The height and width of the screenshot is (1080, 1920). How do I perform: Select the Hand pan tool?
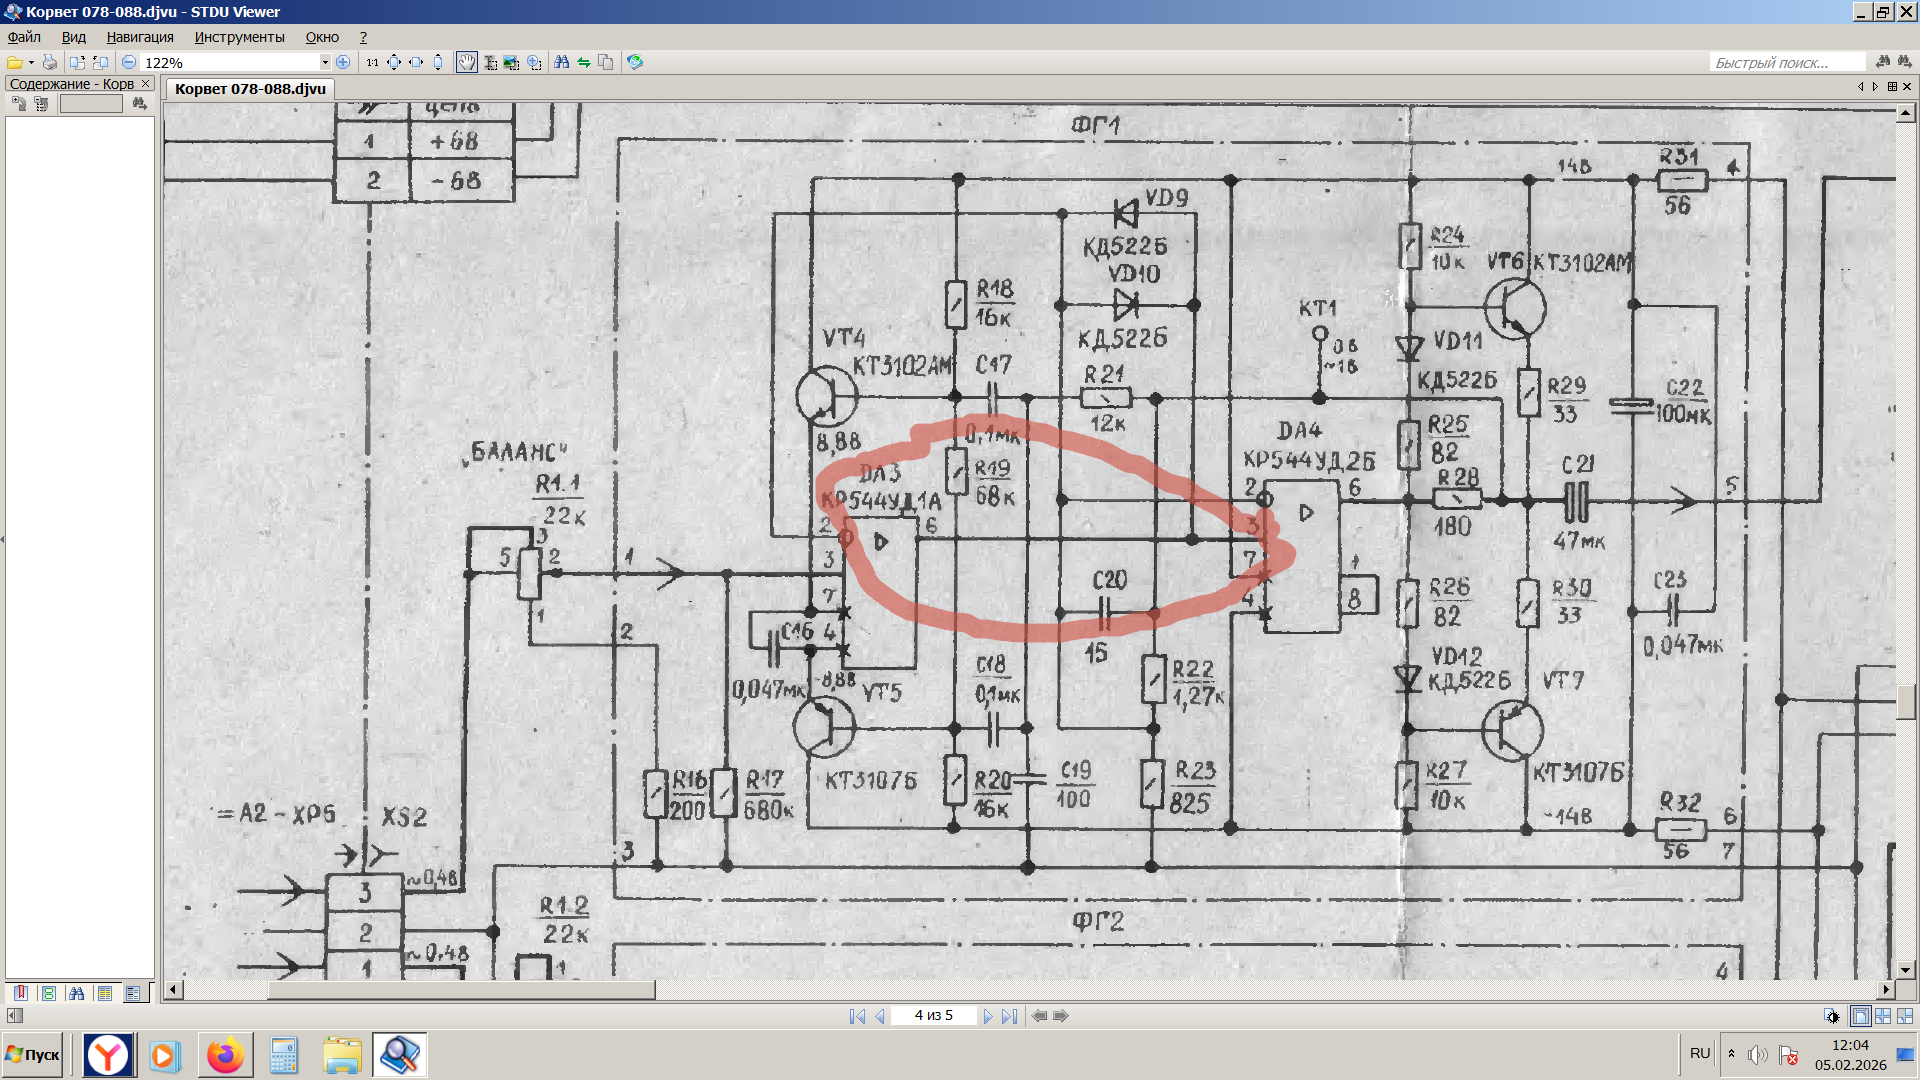(467, 62)
